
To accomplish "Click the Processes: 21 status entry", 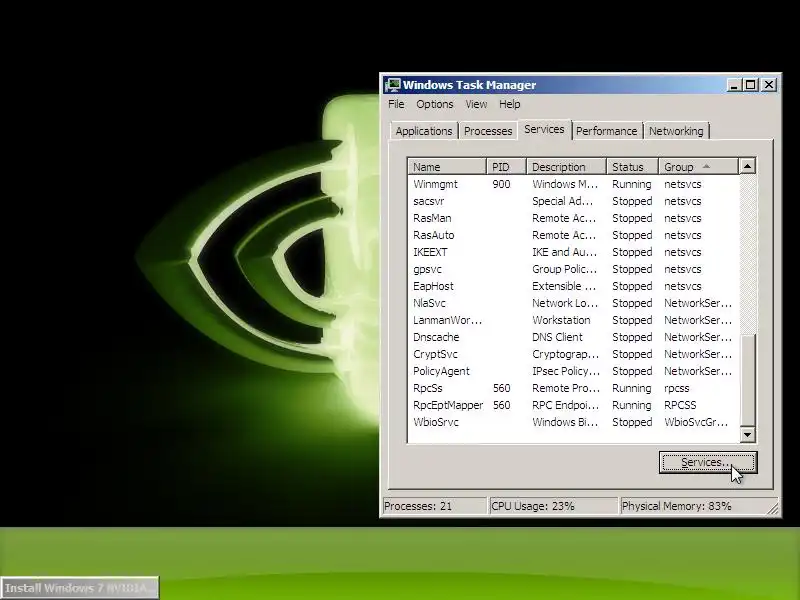I will pyautogui.click(x=435, y=506).
